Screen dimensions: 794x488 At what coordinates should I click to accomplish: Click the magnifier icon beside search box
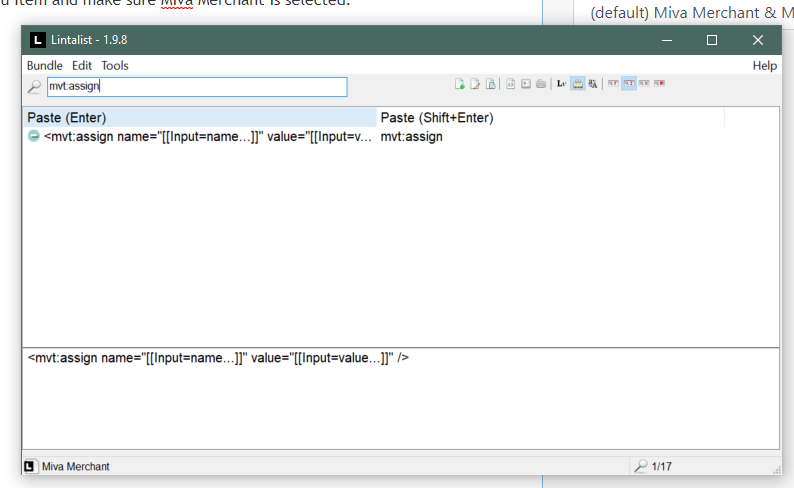[35, 87]
